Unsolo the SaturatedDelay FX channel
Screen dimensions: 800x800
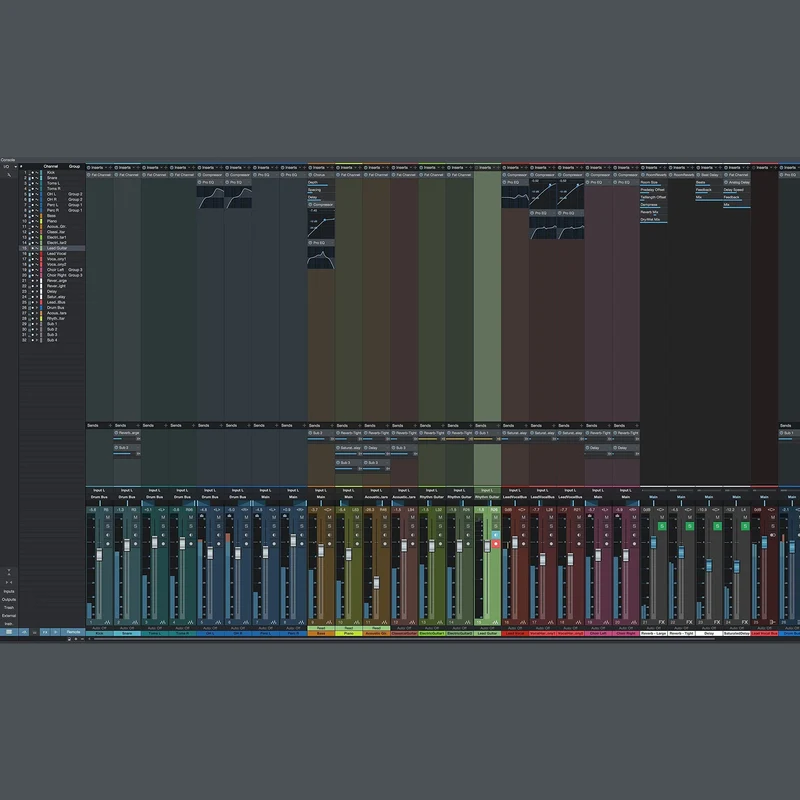coord(745,526)
